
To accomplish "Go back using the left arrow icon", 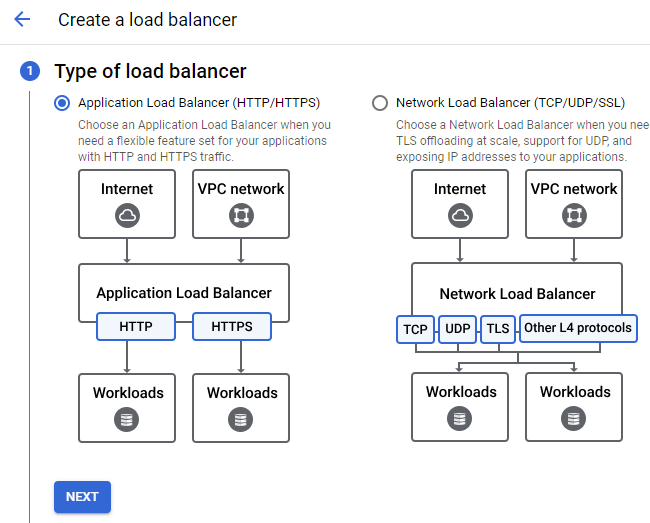I will coord(22,19).
